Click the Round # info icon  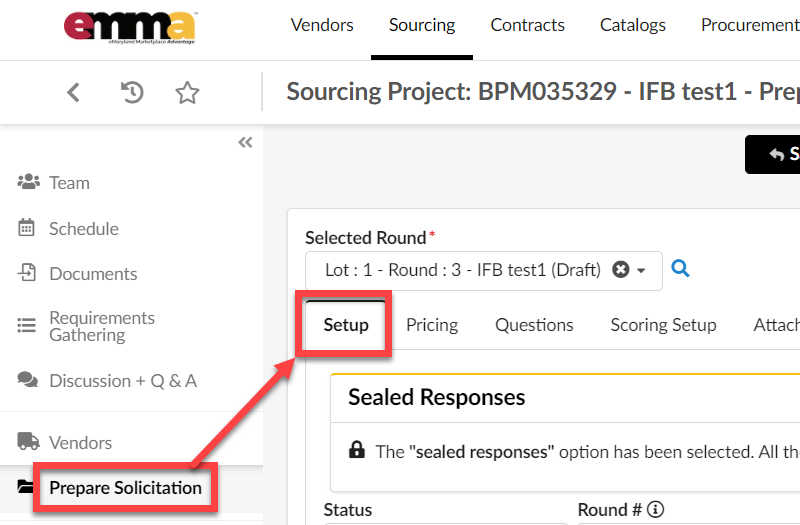click(656, 510)
